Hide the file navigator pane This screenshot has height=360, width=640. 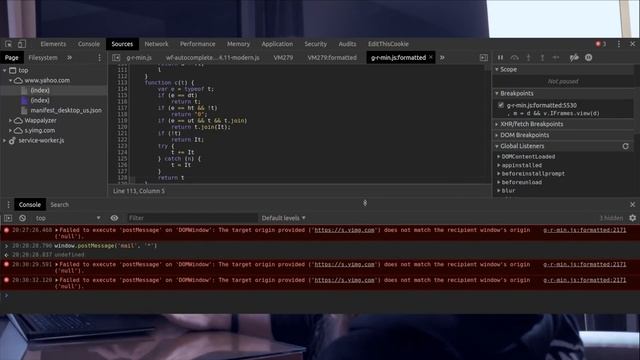click(x=116, y=58)
